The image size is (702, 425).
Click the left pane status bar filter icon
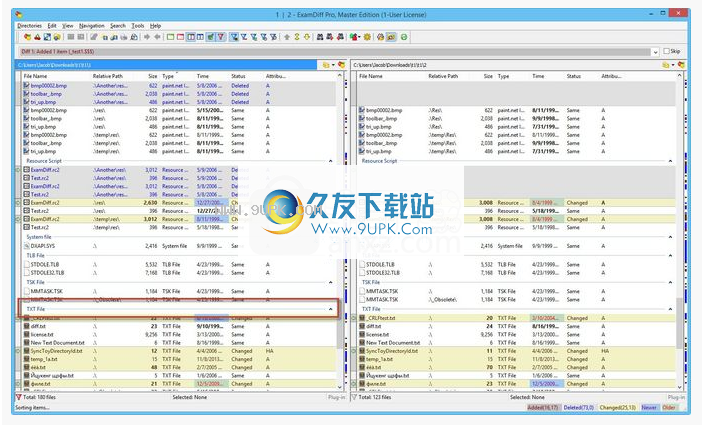tap(18, 397)
